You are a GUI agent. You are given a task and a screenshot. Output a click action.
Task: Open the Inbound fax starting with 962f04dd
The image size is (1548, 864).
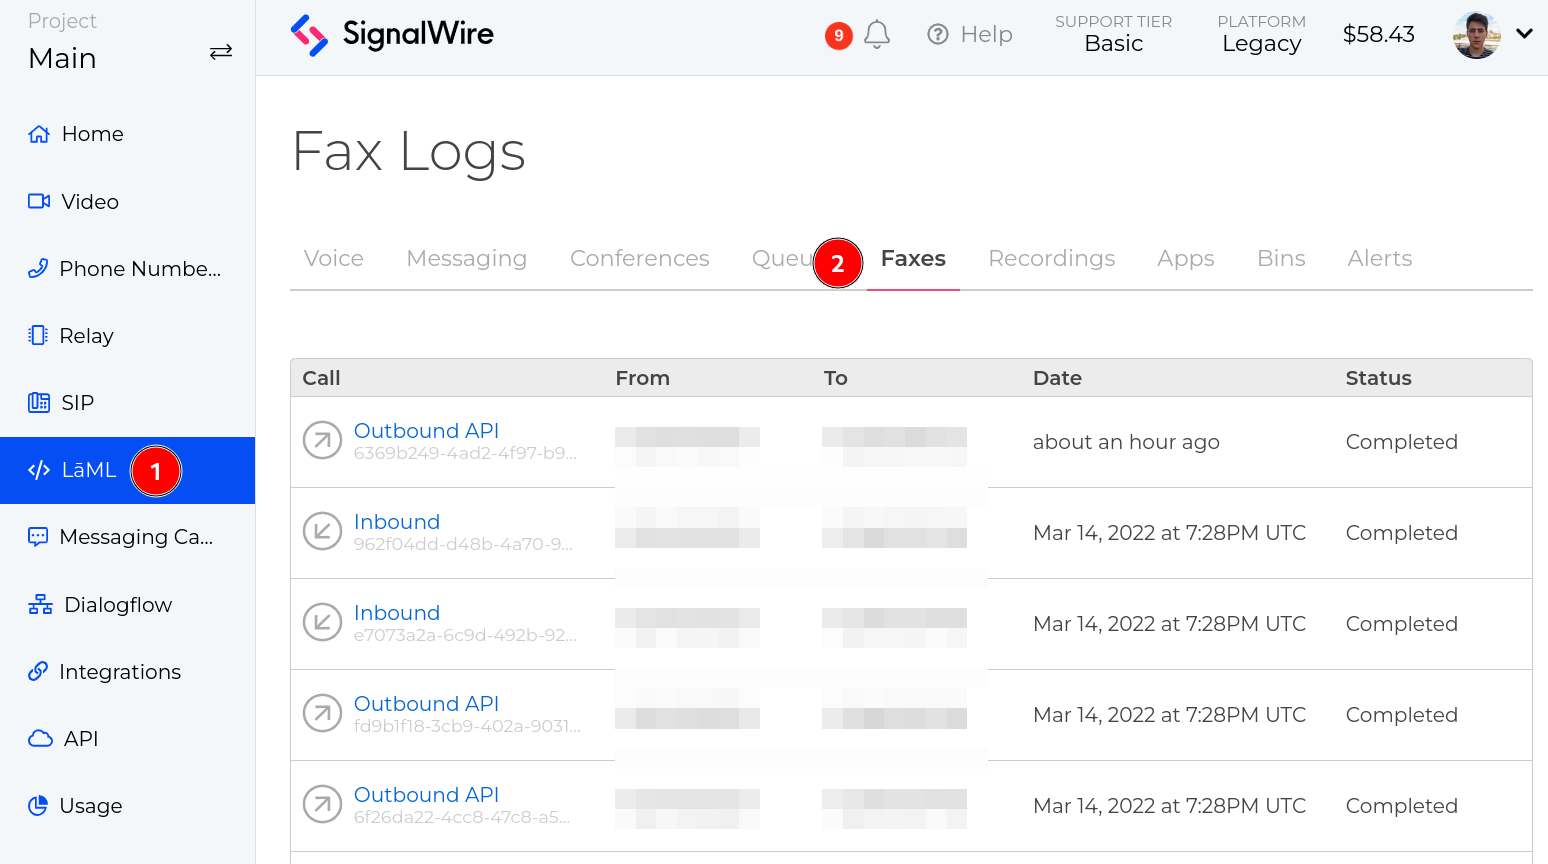(397, 521)
